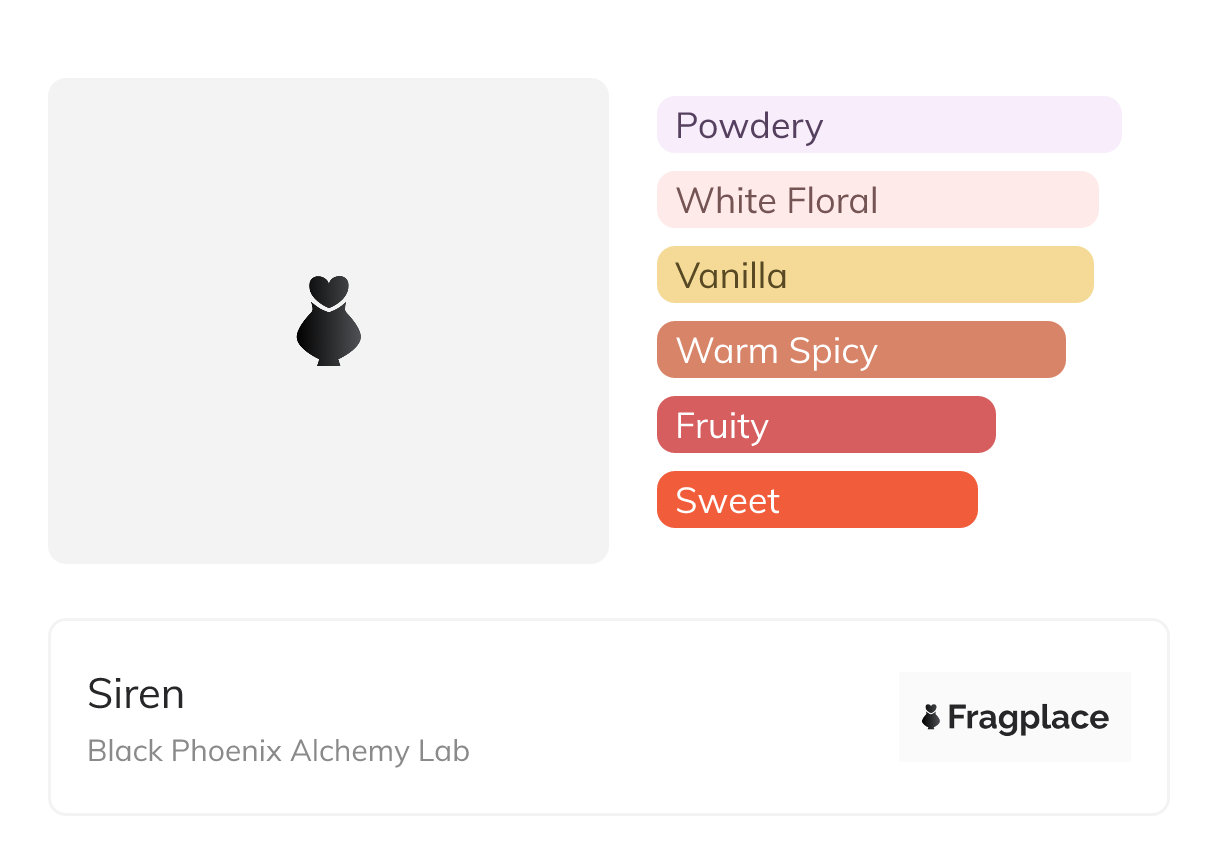Click the 'Fruity' text label
Screen dimensions: 1218x864
click(722, 427)
